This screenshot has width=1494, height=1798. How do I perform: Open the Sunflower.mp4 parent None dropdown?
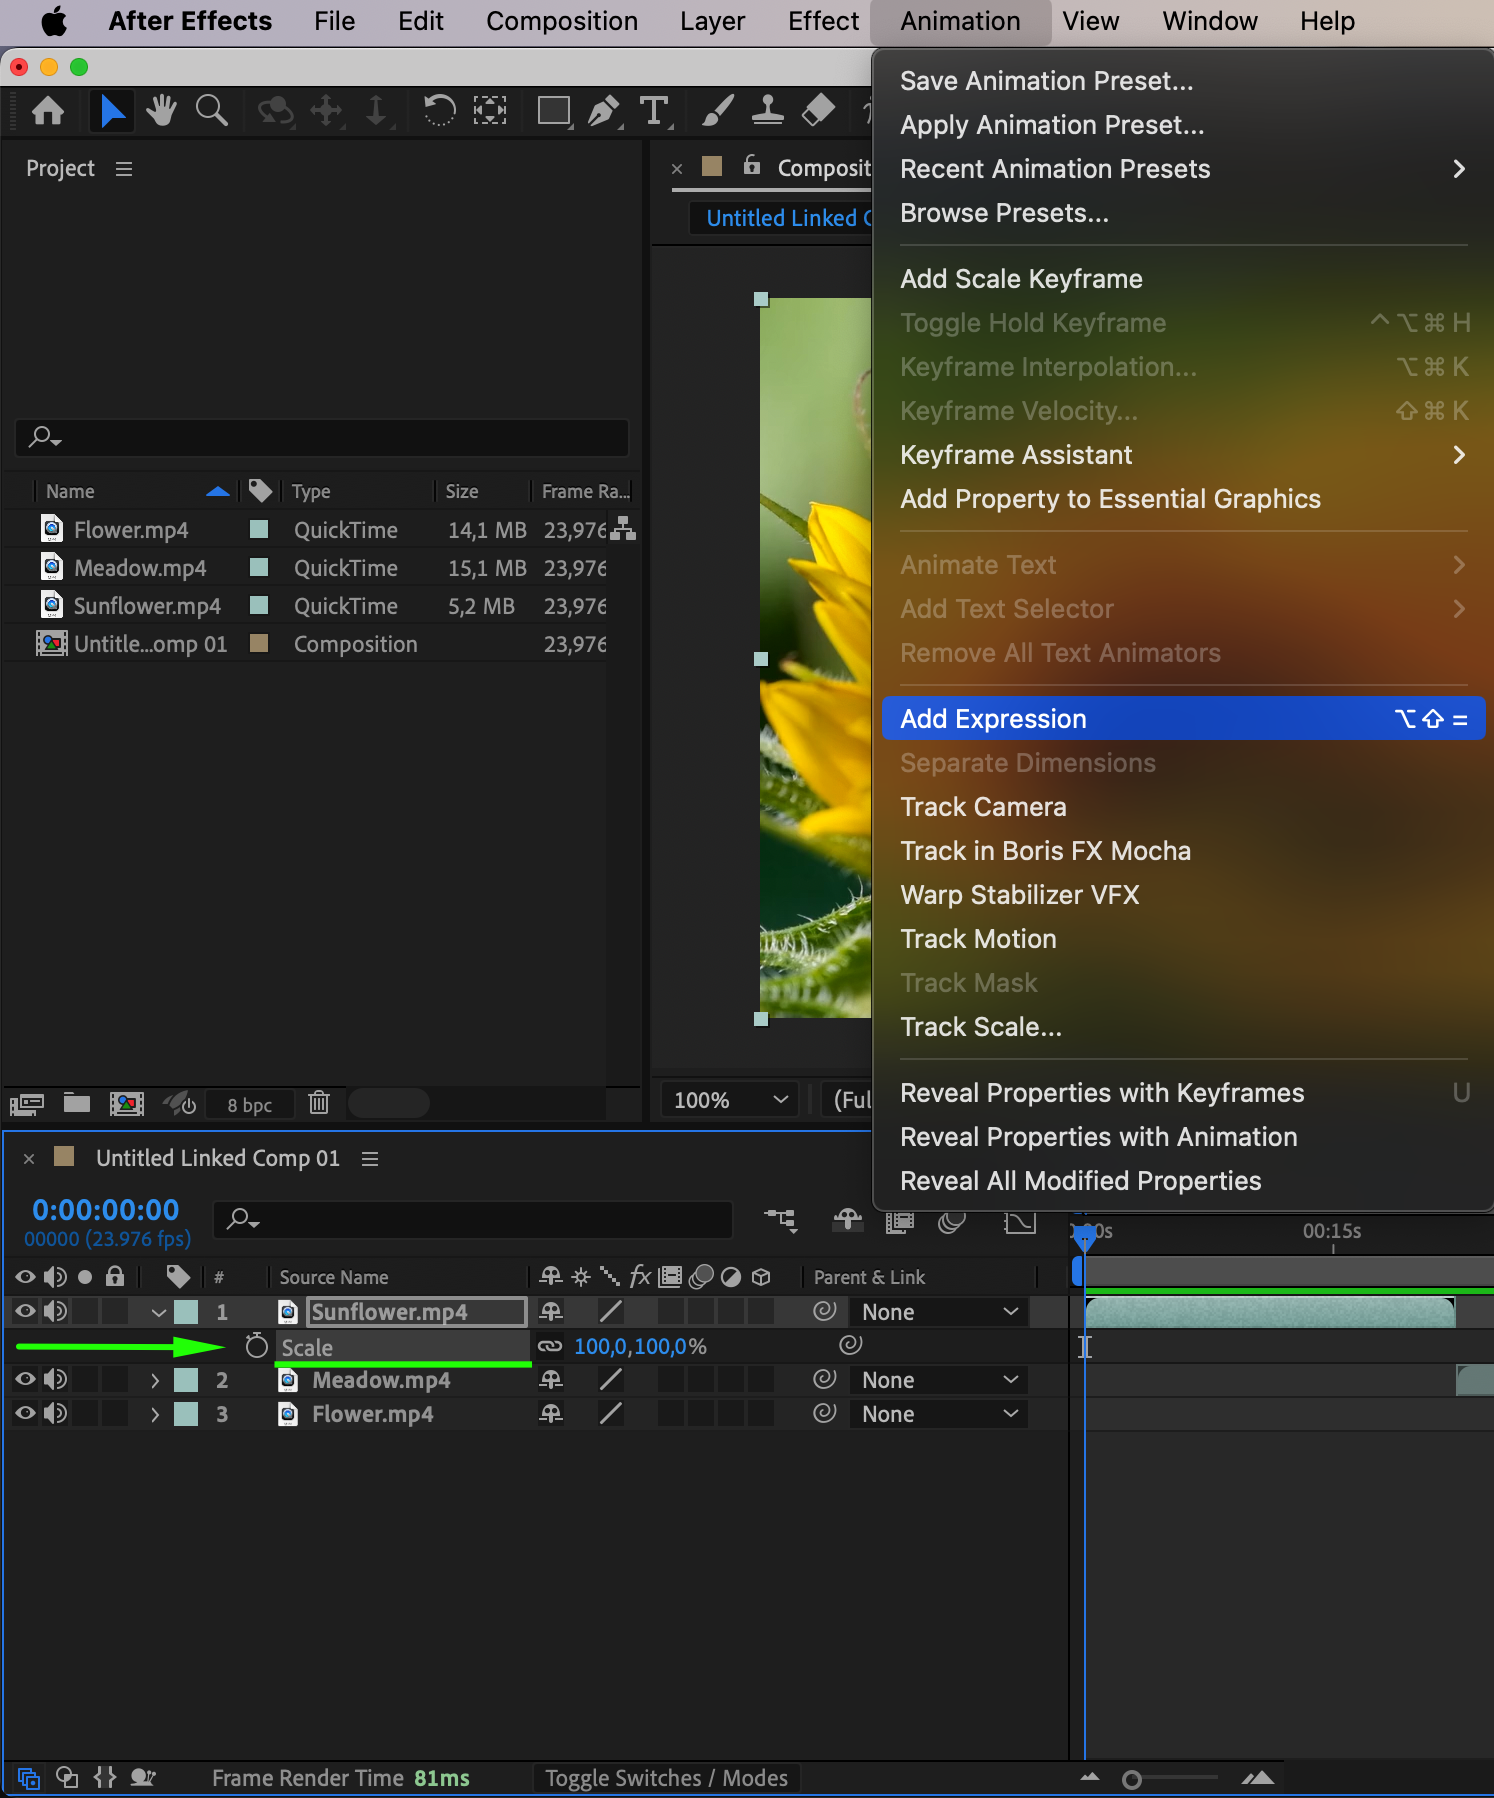click(x=939, y=1312)
